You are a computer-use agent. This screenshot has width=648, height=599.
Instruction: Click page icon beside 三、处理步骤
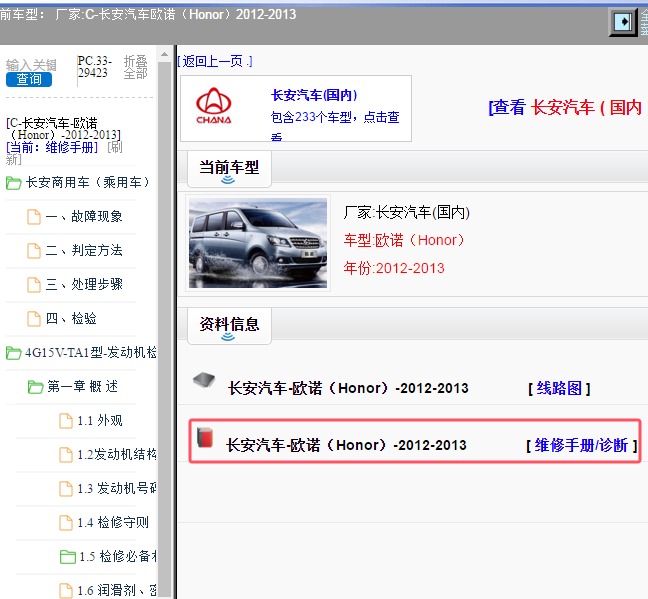click(x=34, y=284)
